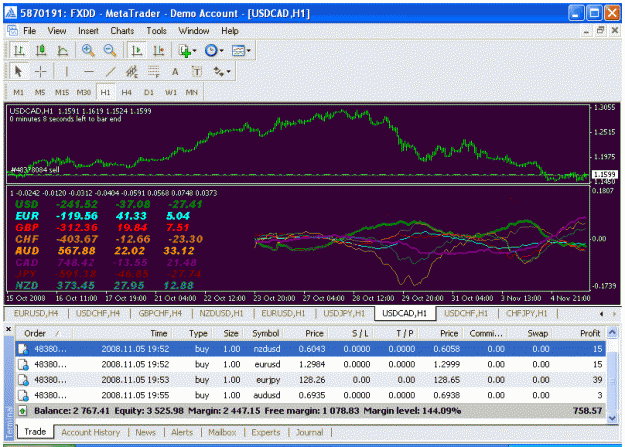Select the line chart icon
The image size is (625, 447).
pyautogui.click(x=63, y=51)
